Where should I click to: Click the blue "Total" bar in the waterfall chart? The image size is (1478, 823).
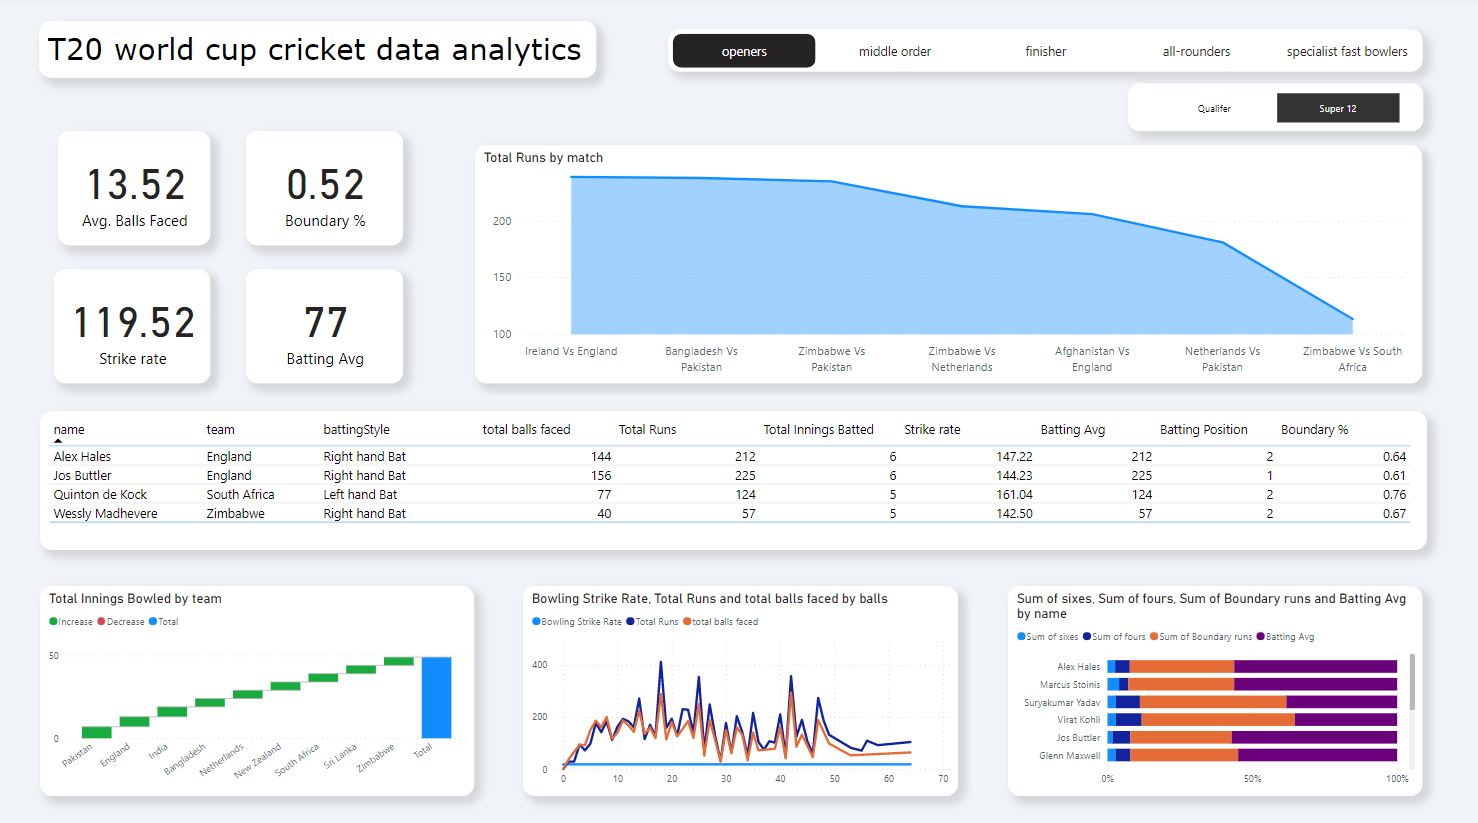coord(435,697)
